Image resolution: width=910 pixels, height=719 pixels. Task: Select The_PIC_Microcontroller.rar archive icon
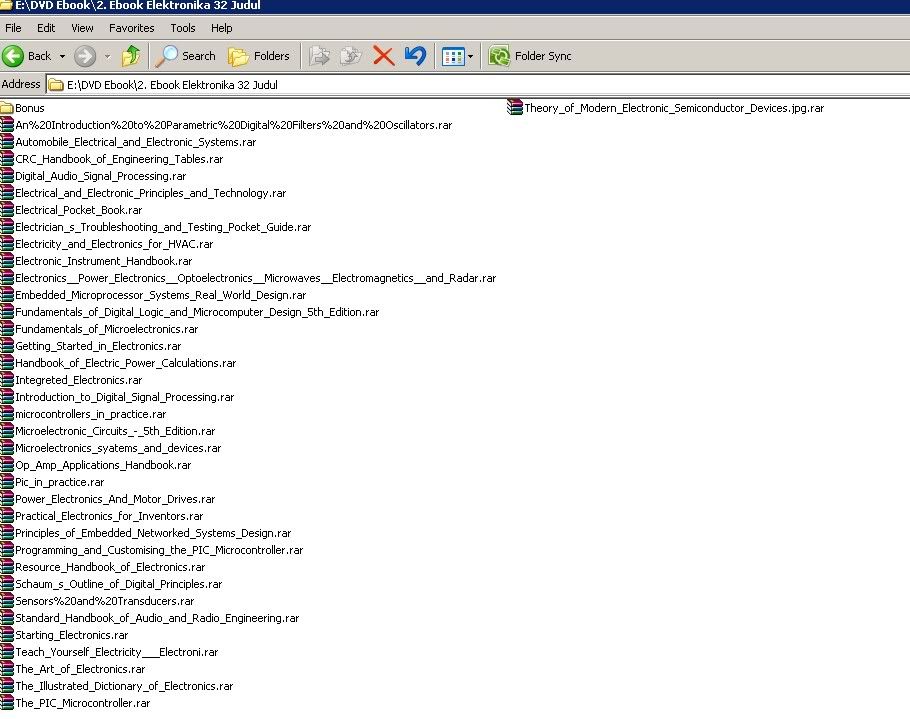[x=7, y=703]
